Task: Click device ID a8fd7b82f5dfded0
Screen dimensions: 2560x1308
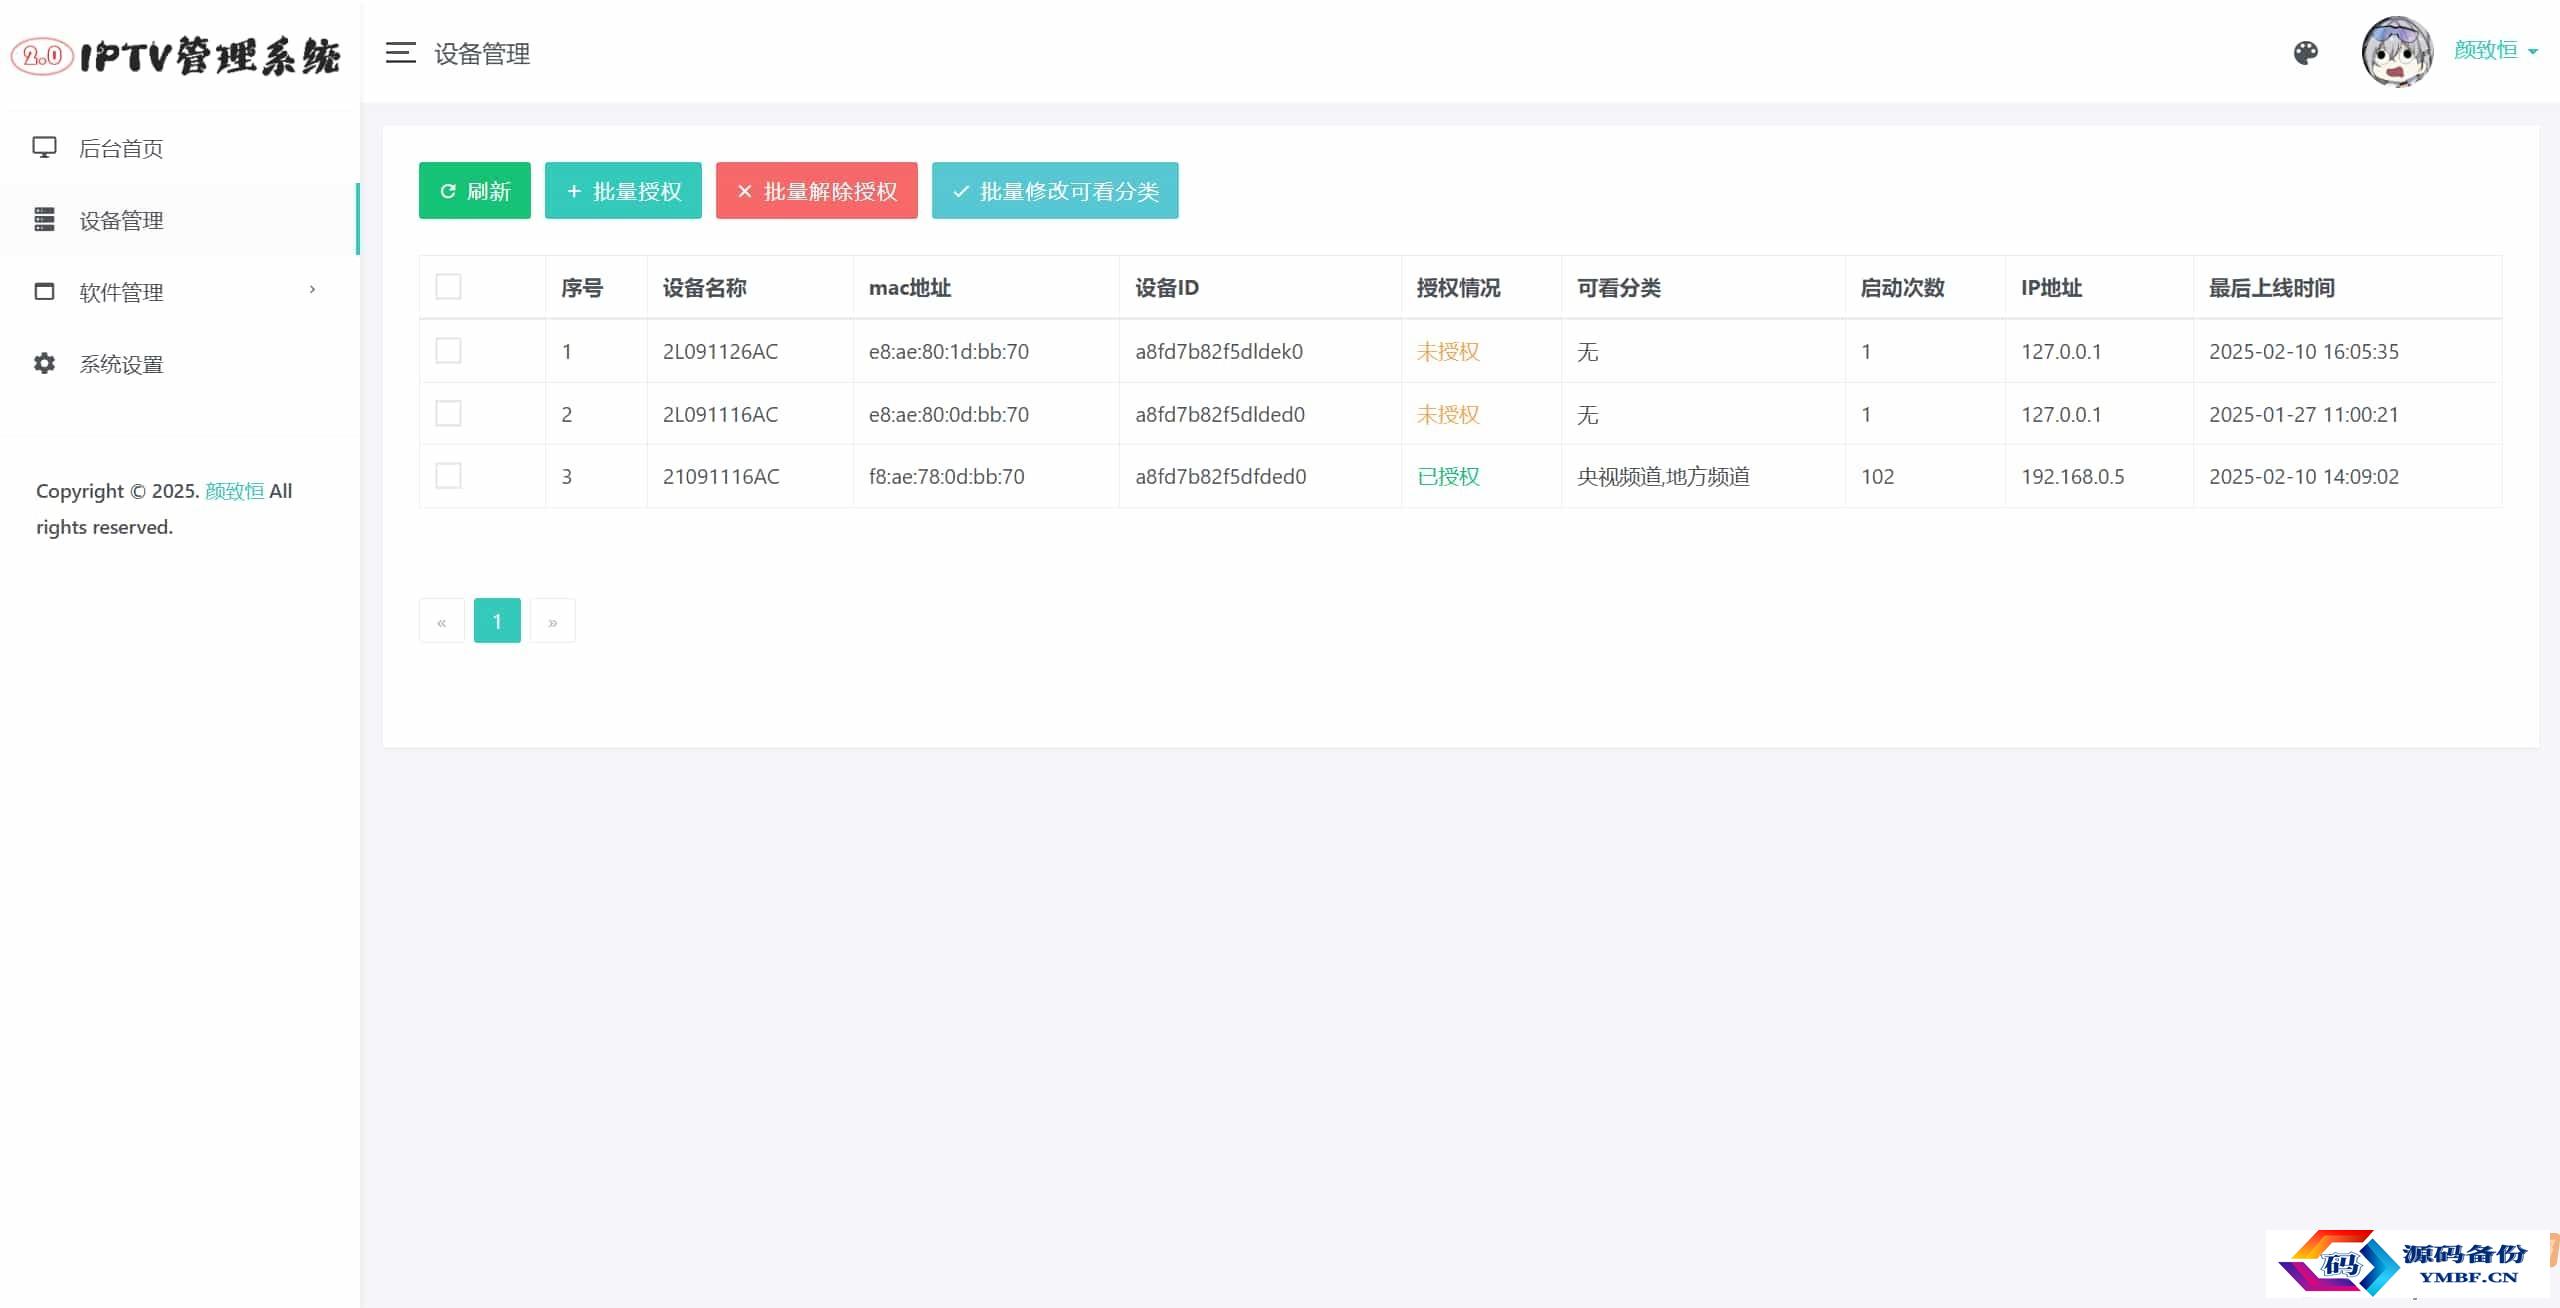Action: point(1221,477)
